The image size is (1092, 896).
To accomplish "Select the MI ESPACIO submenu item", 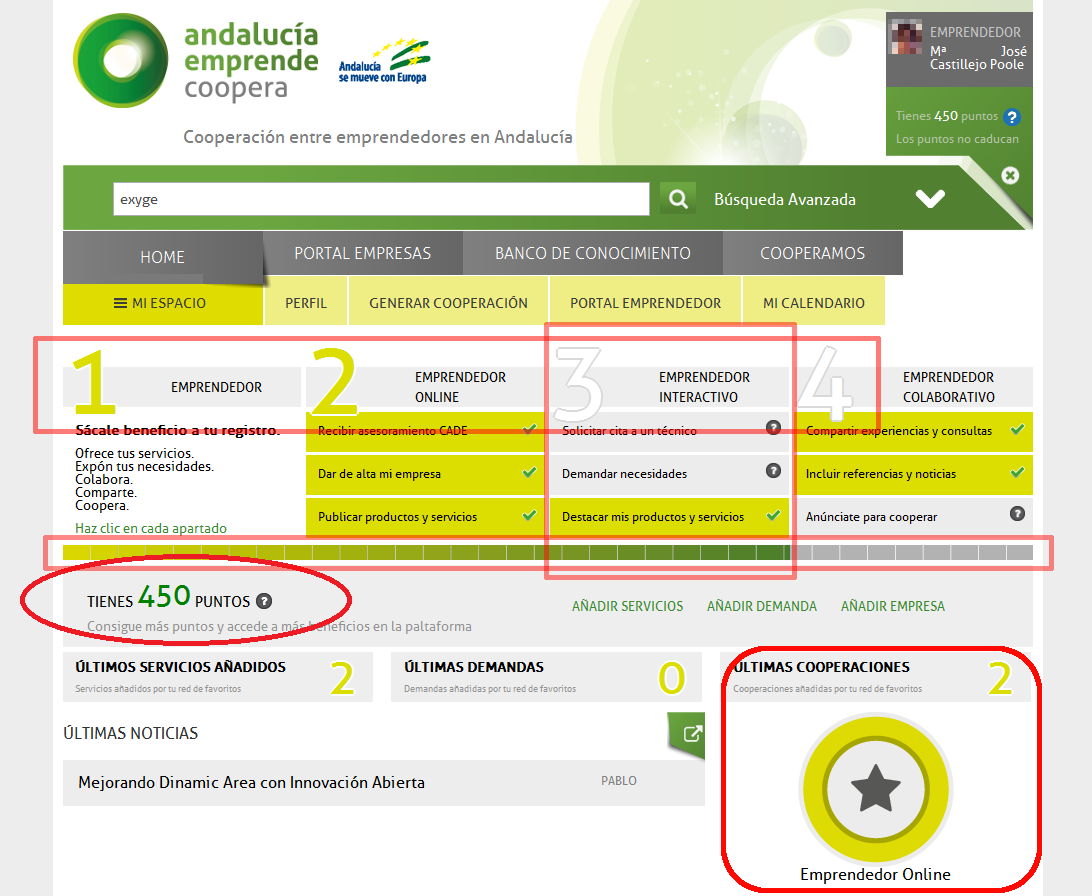I will (163, 304).
